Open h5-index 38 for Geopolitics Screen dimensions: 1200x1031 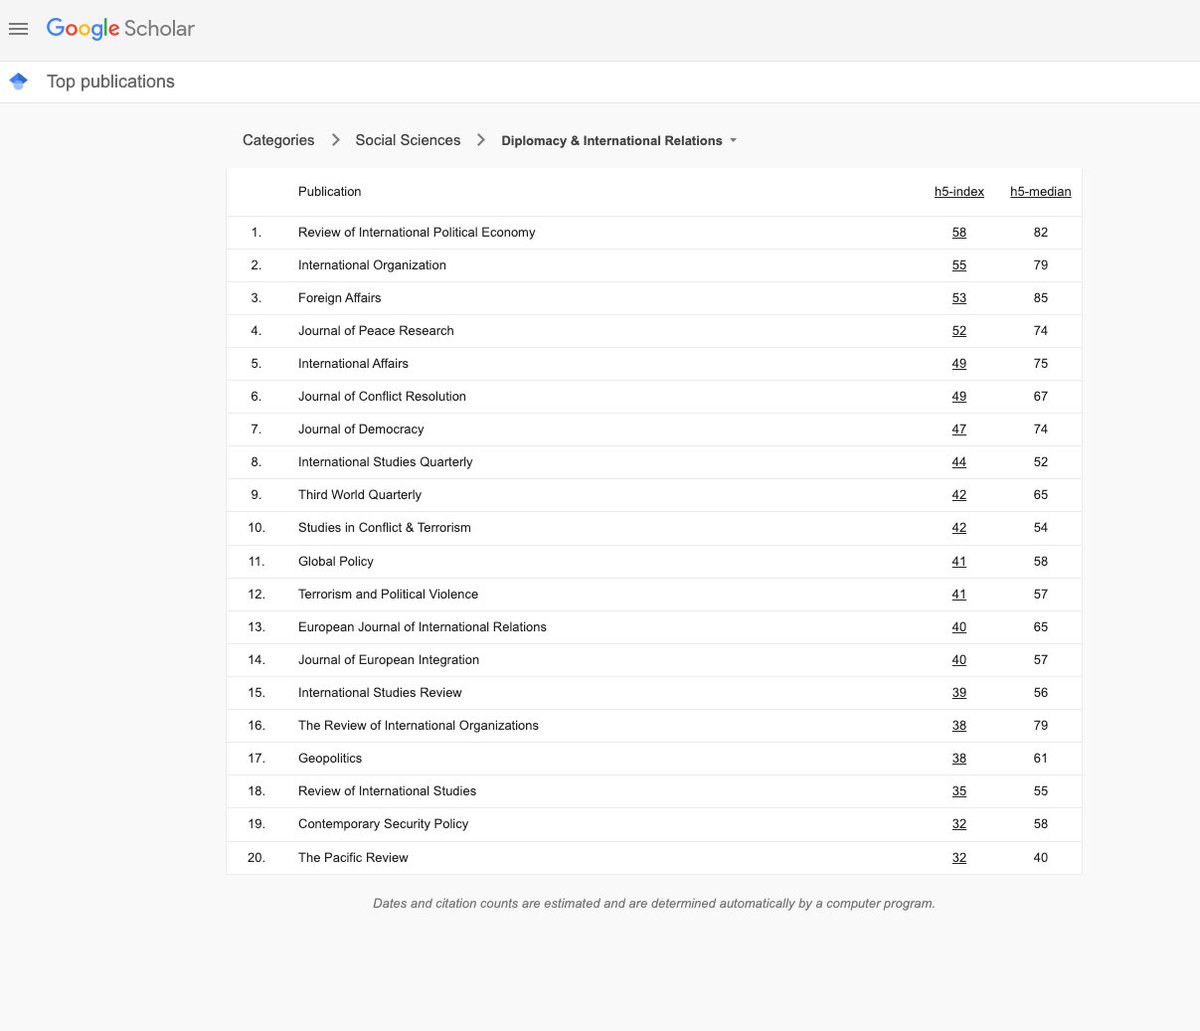(959, 759)
